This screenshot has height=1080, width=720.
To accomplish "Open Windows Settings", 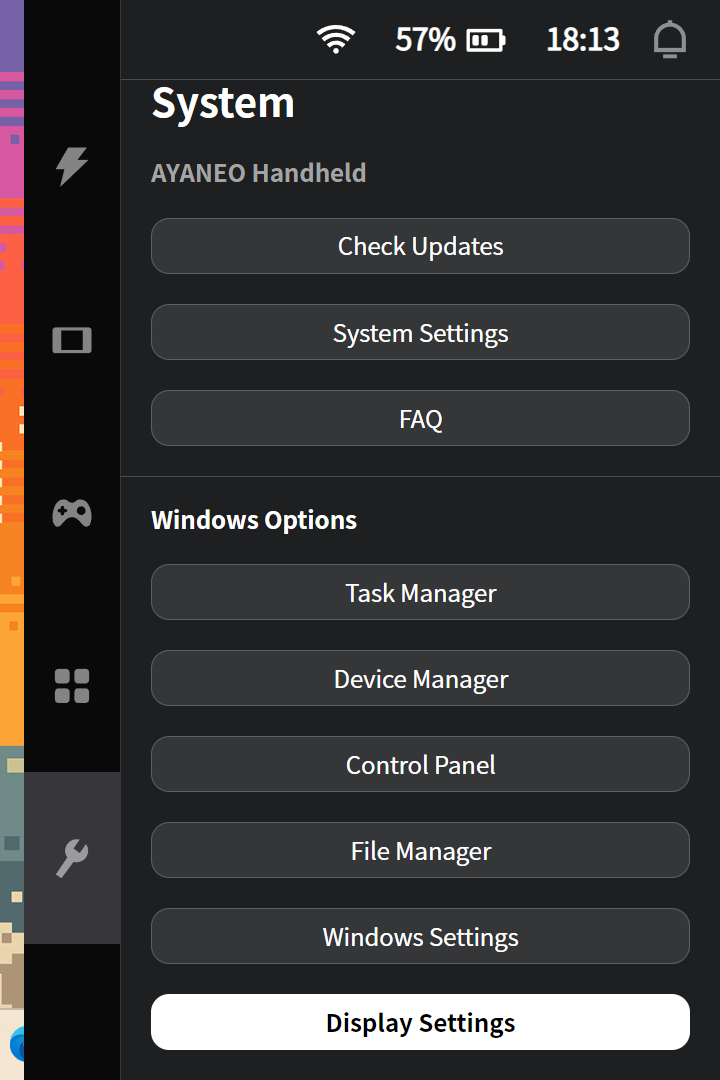I will tap(420, 937).
